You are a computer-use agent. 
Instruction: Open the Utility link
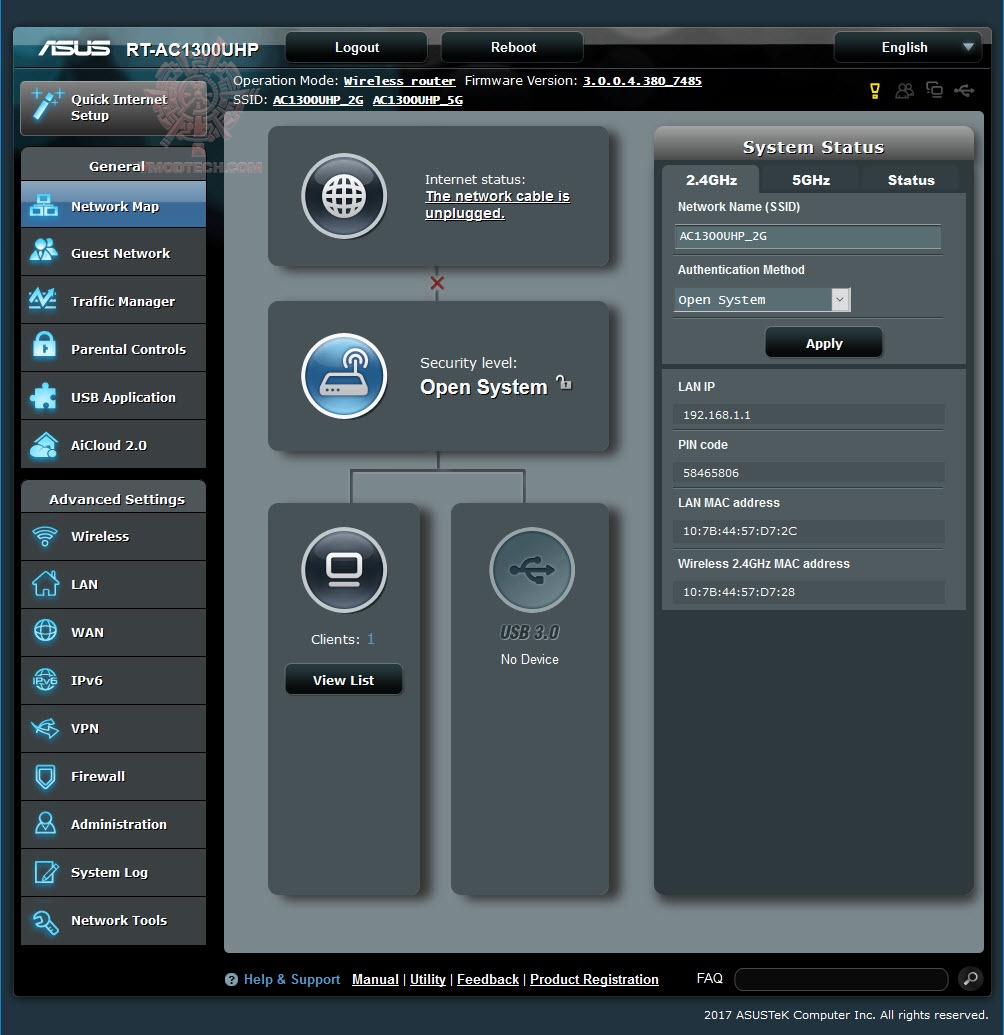[428, 979]
